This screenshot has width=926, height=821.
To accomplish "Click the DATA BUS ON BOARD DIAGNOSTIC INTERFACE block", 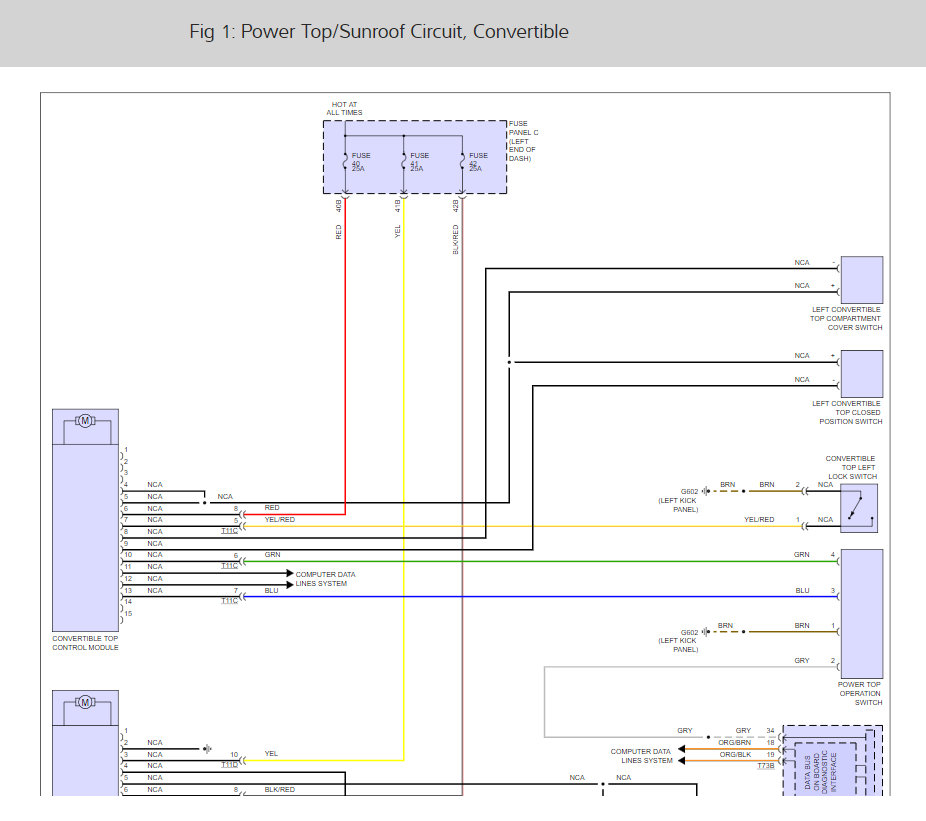I will (832, 761).
